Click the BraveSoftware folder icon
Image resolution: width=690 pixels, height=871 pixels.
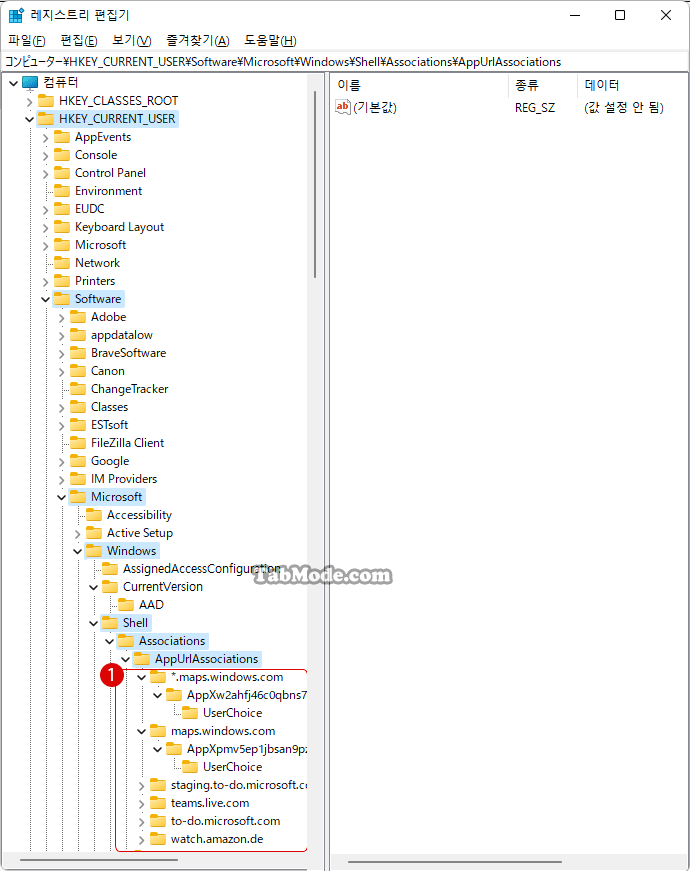pyautogui.click(x=78, y=352)
